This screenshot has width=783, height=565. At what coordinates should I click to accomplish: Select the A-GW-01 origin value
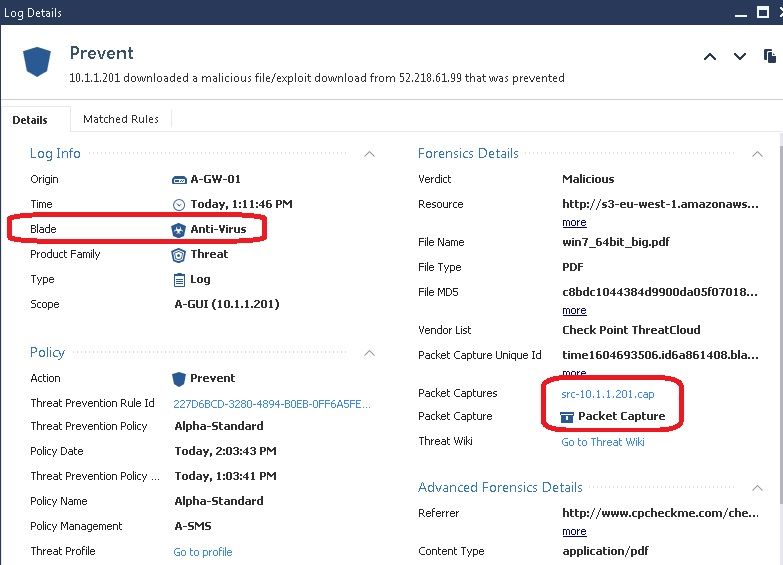216,179
